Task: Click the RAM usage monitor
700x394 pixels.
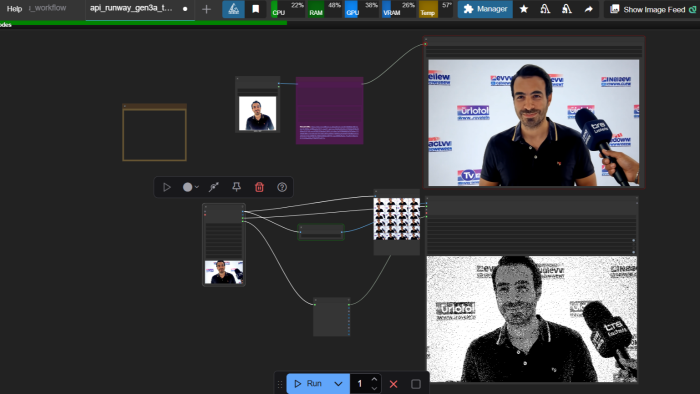Action: 325,9
